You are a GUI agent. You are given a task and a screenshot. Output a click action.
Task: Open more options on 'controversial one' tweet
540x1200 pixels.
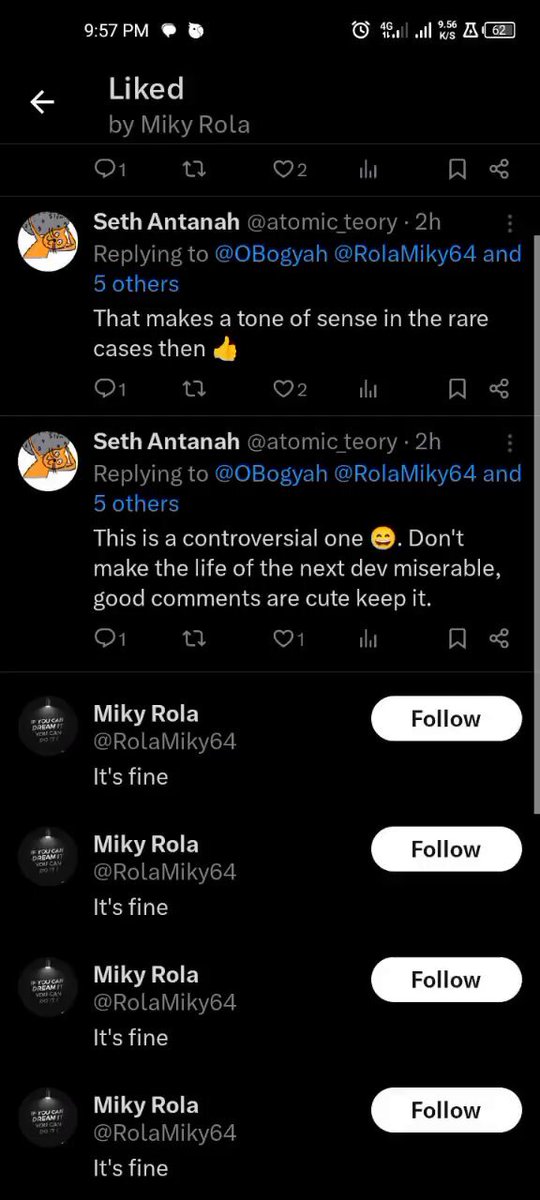[510, 442]
